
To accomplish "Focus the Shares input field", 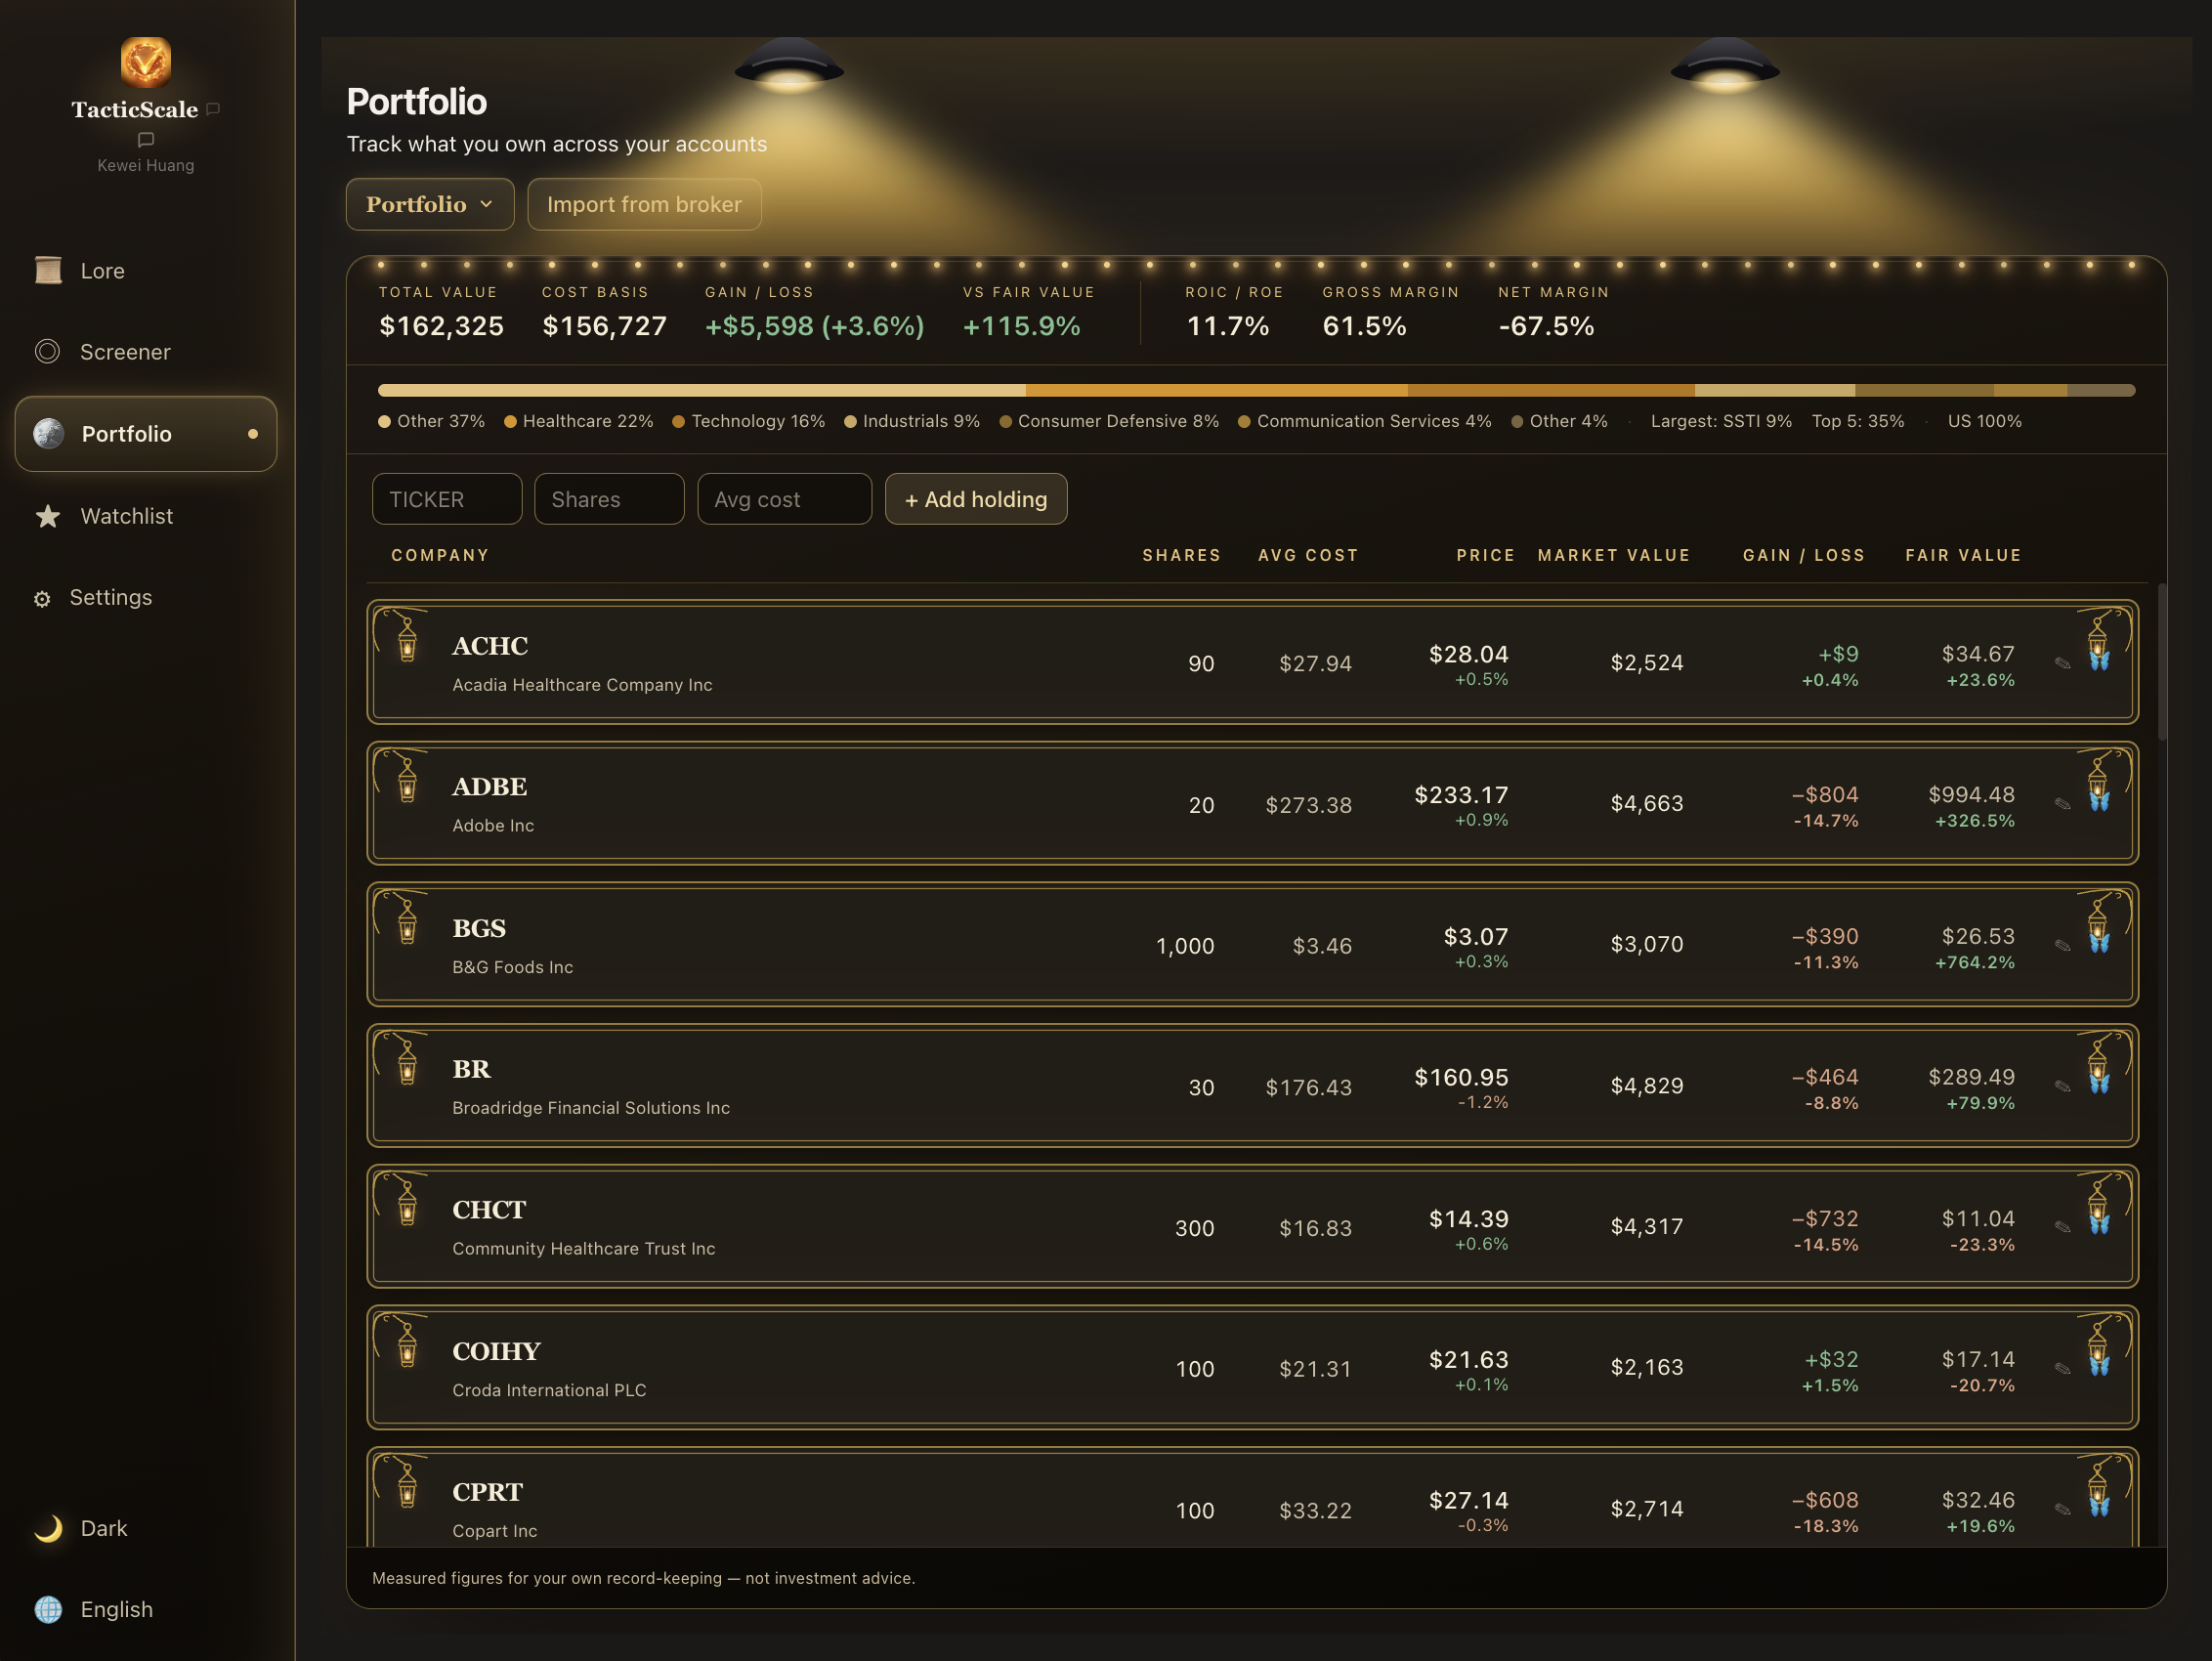I will [609, 499].
